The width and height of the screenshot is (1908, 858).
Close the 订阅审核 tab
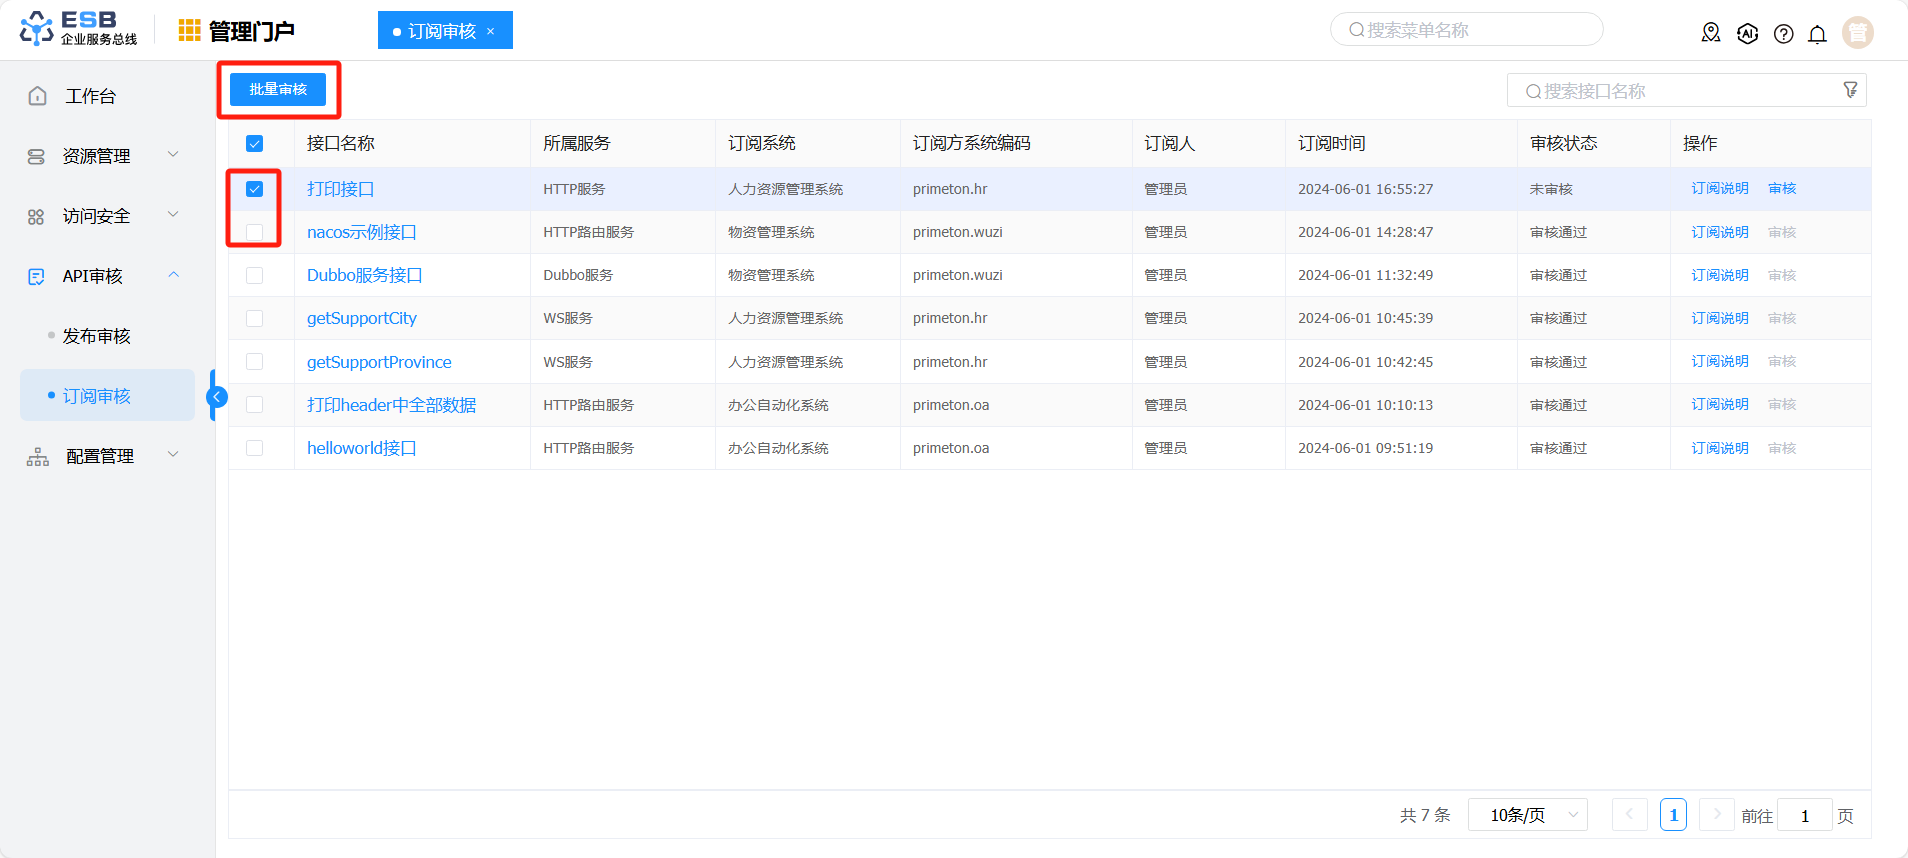click(x=490, y=31)
